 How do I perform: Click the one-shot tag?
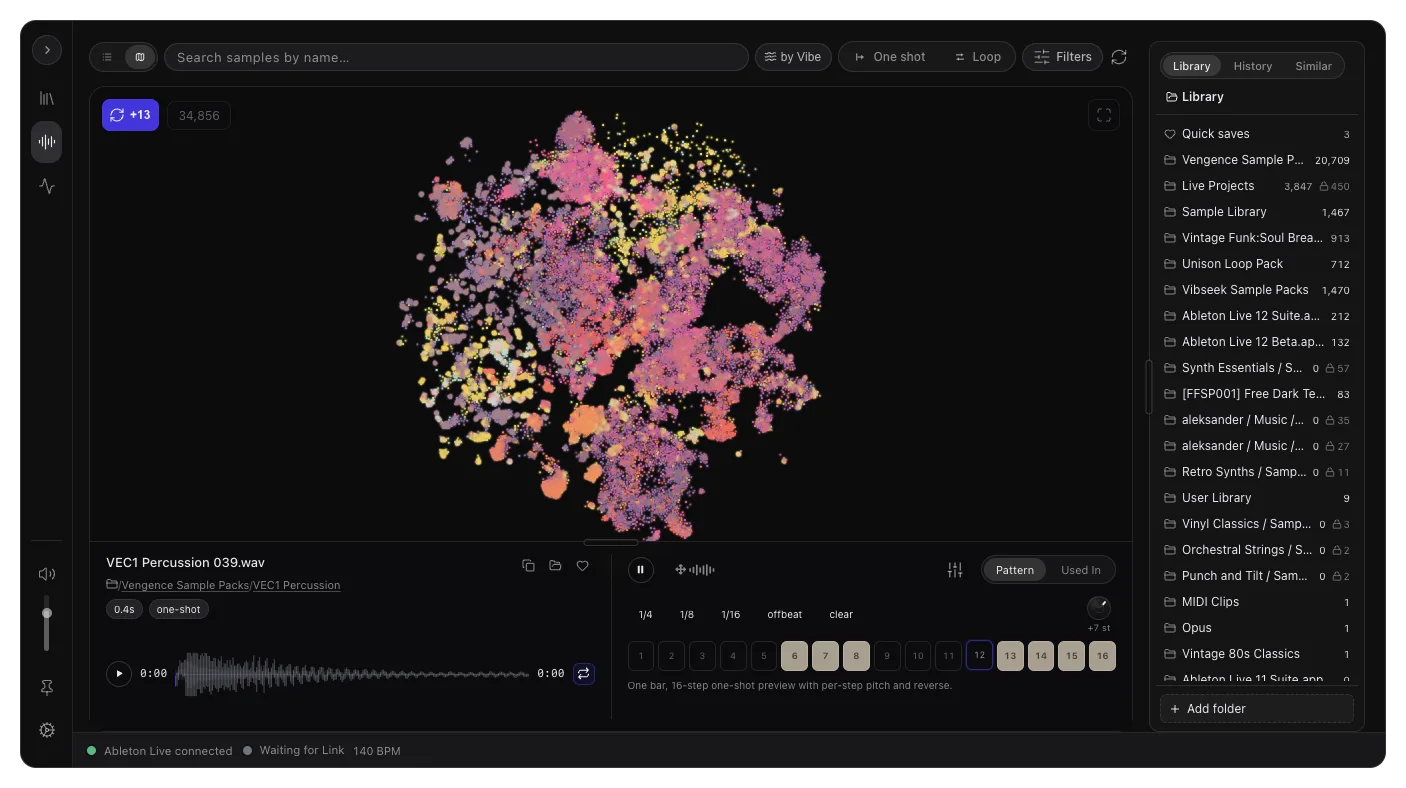179,609
